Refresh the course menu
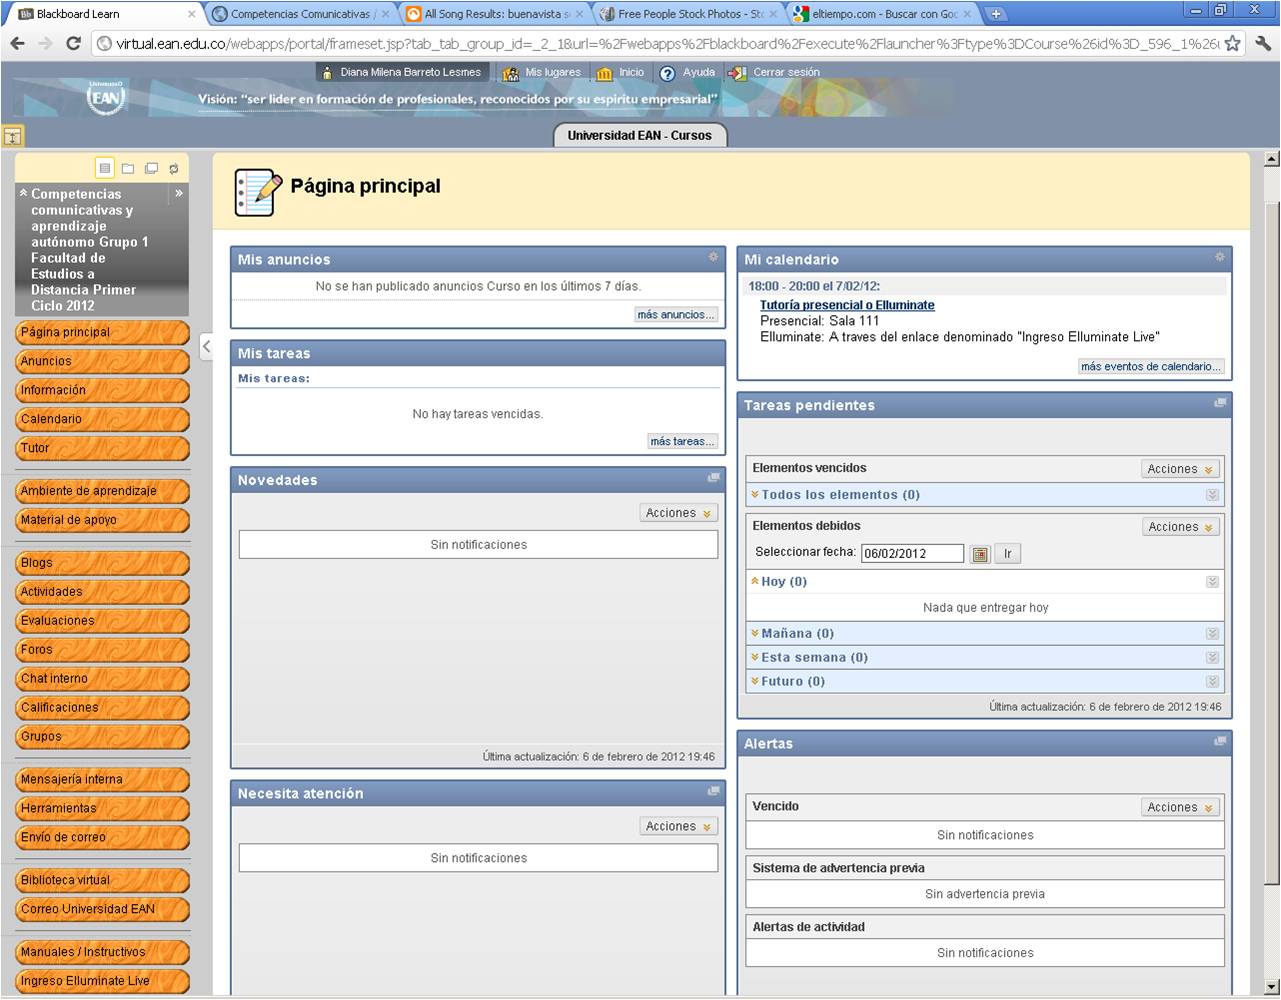The width and height of the screenshot is (1281, 1000). tap(174, 168)
